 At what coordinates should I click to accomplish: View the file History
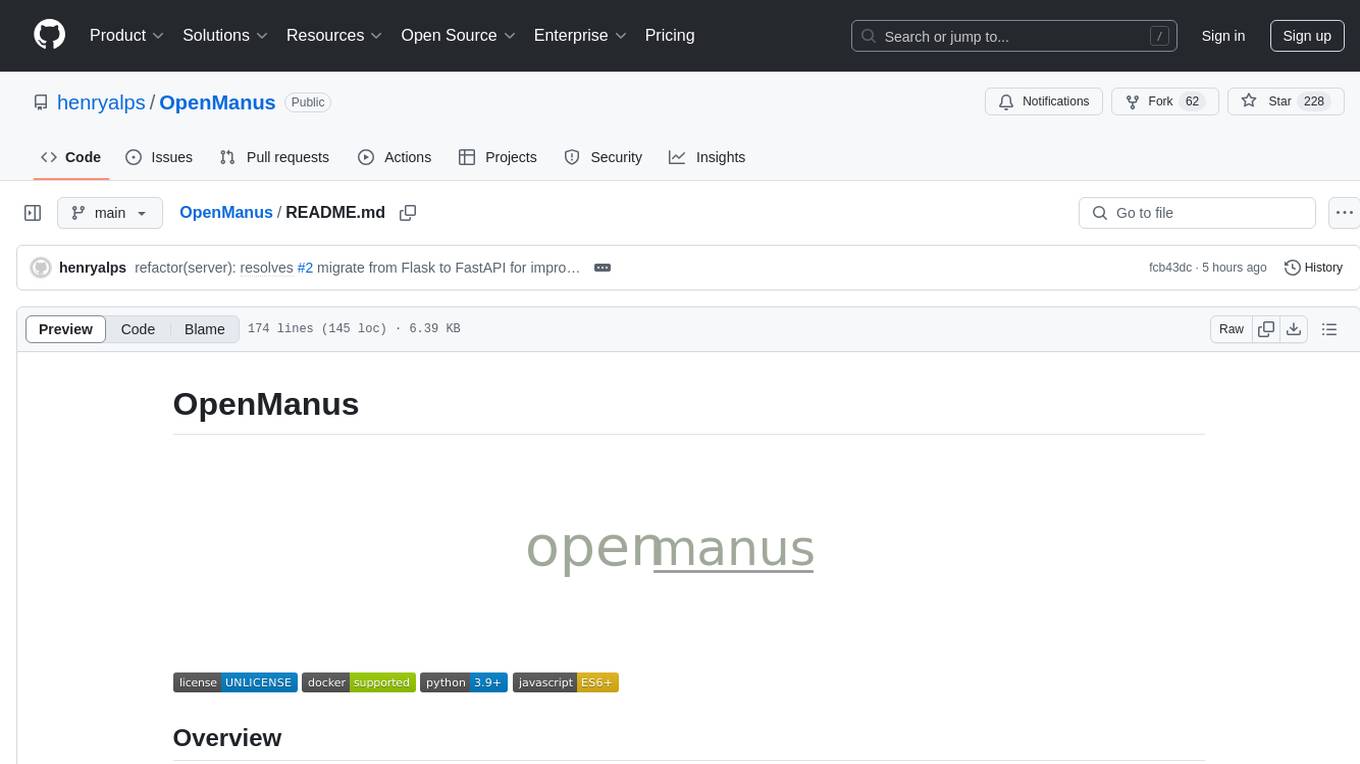pos(1313,268)
